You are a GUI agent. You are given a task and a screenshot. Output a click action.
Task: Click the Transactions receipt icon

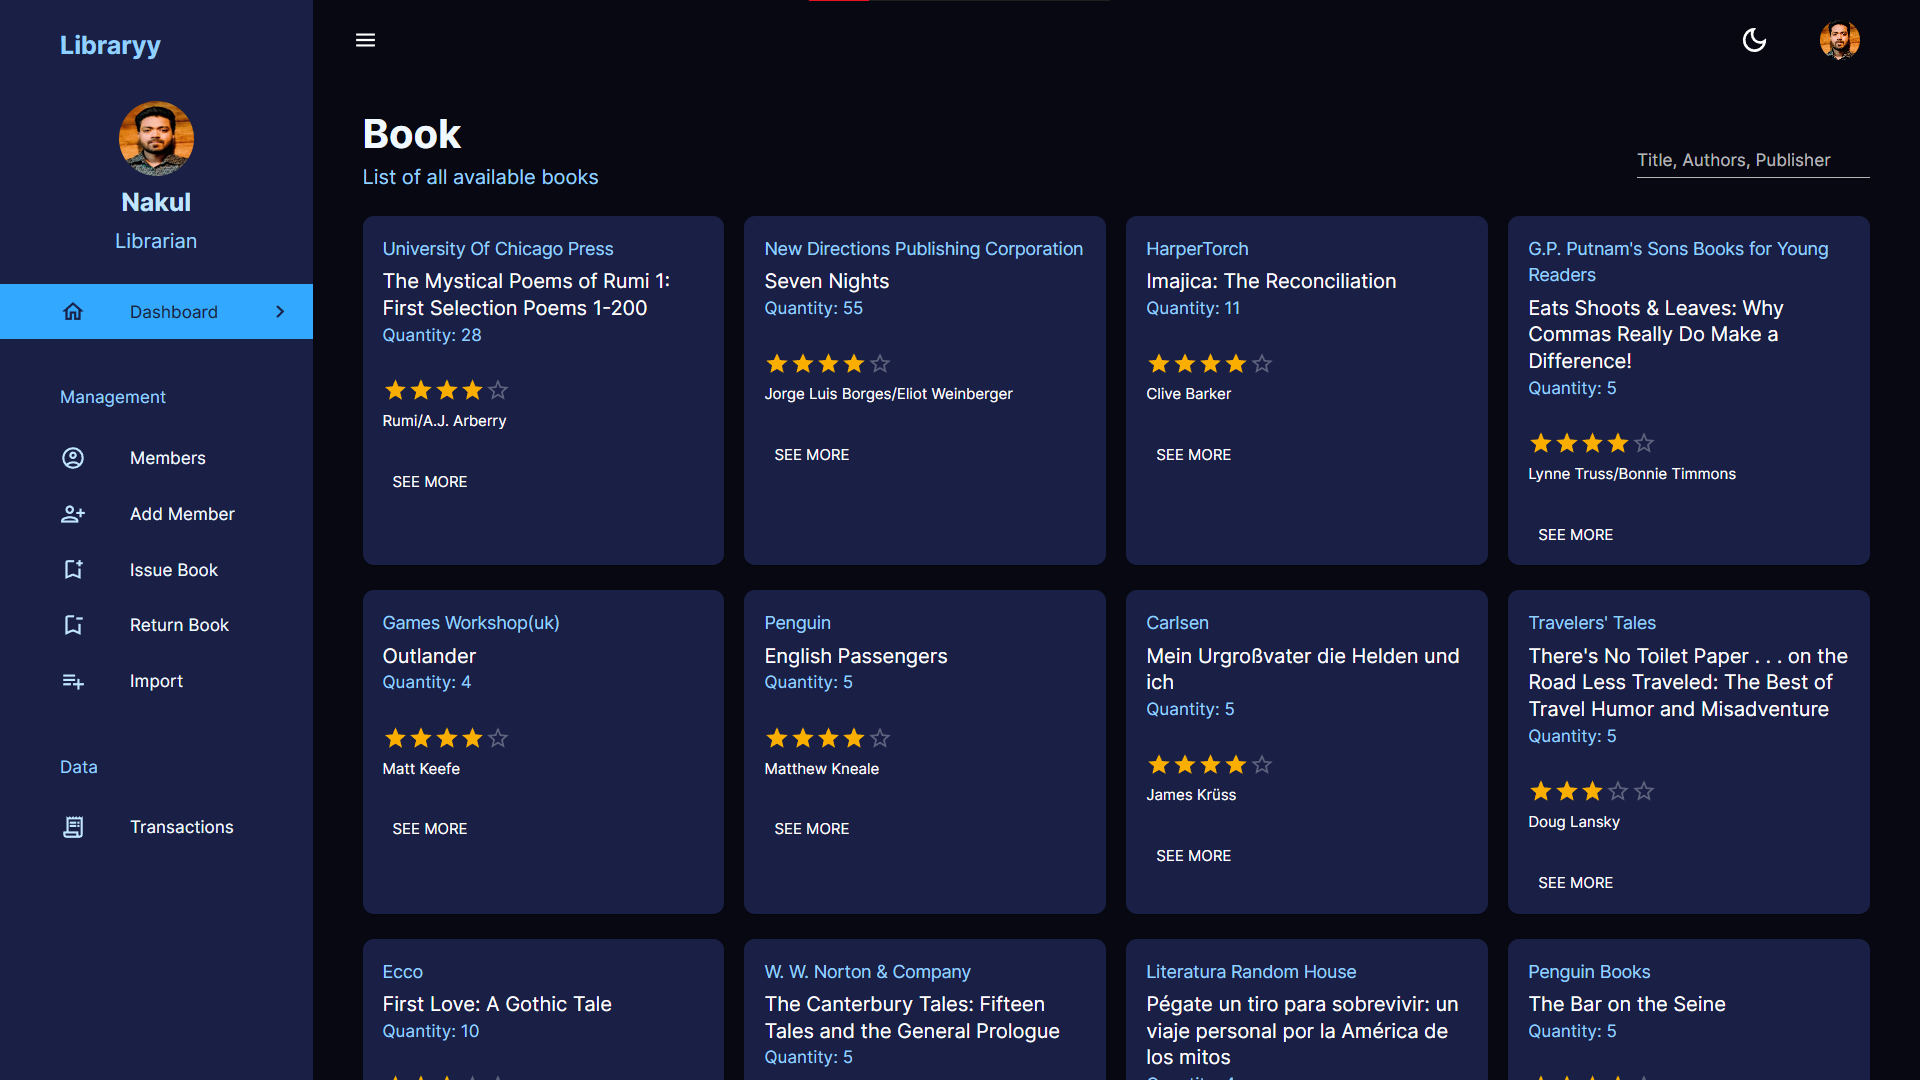tap(72, 827)
